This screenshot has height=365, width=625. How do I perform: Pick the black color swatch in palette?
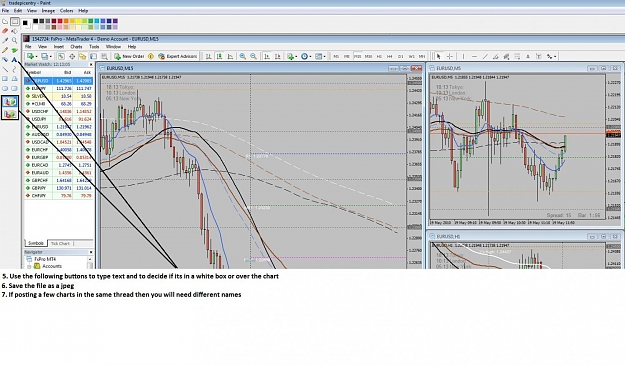point(35,21)
